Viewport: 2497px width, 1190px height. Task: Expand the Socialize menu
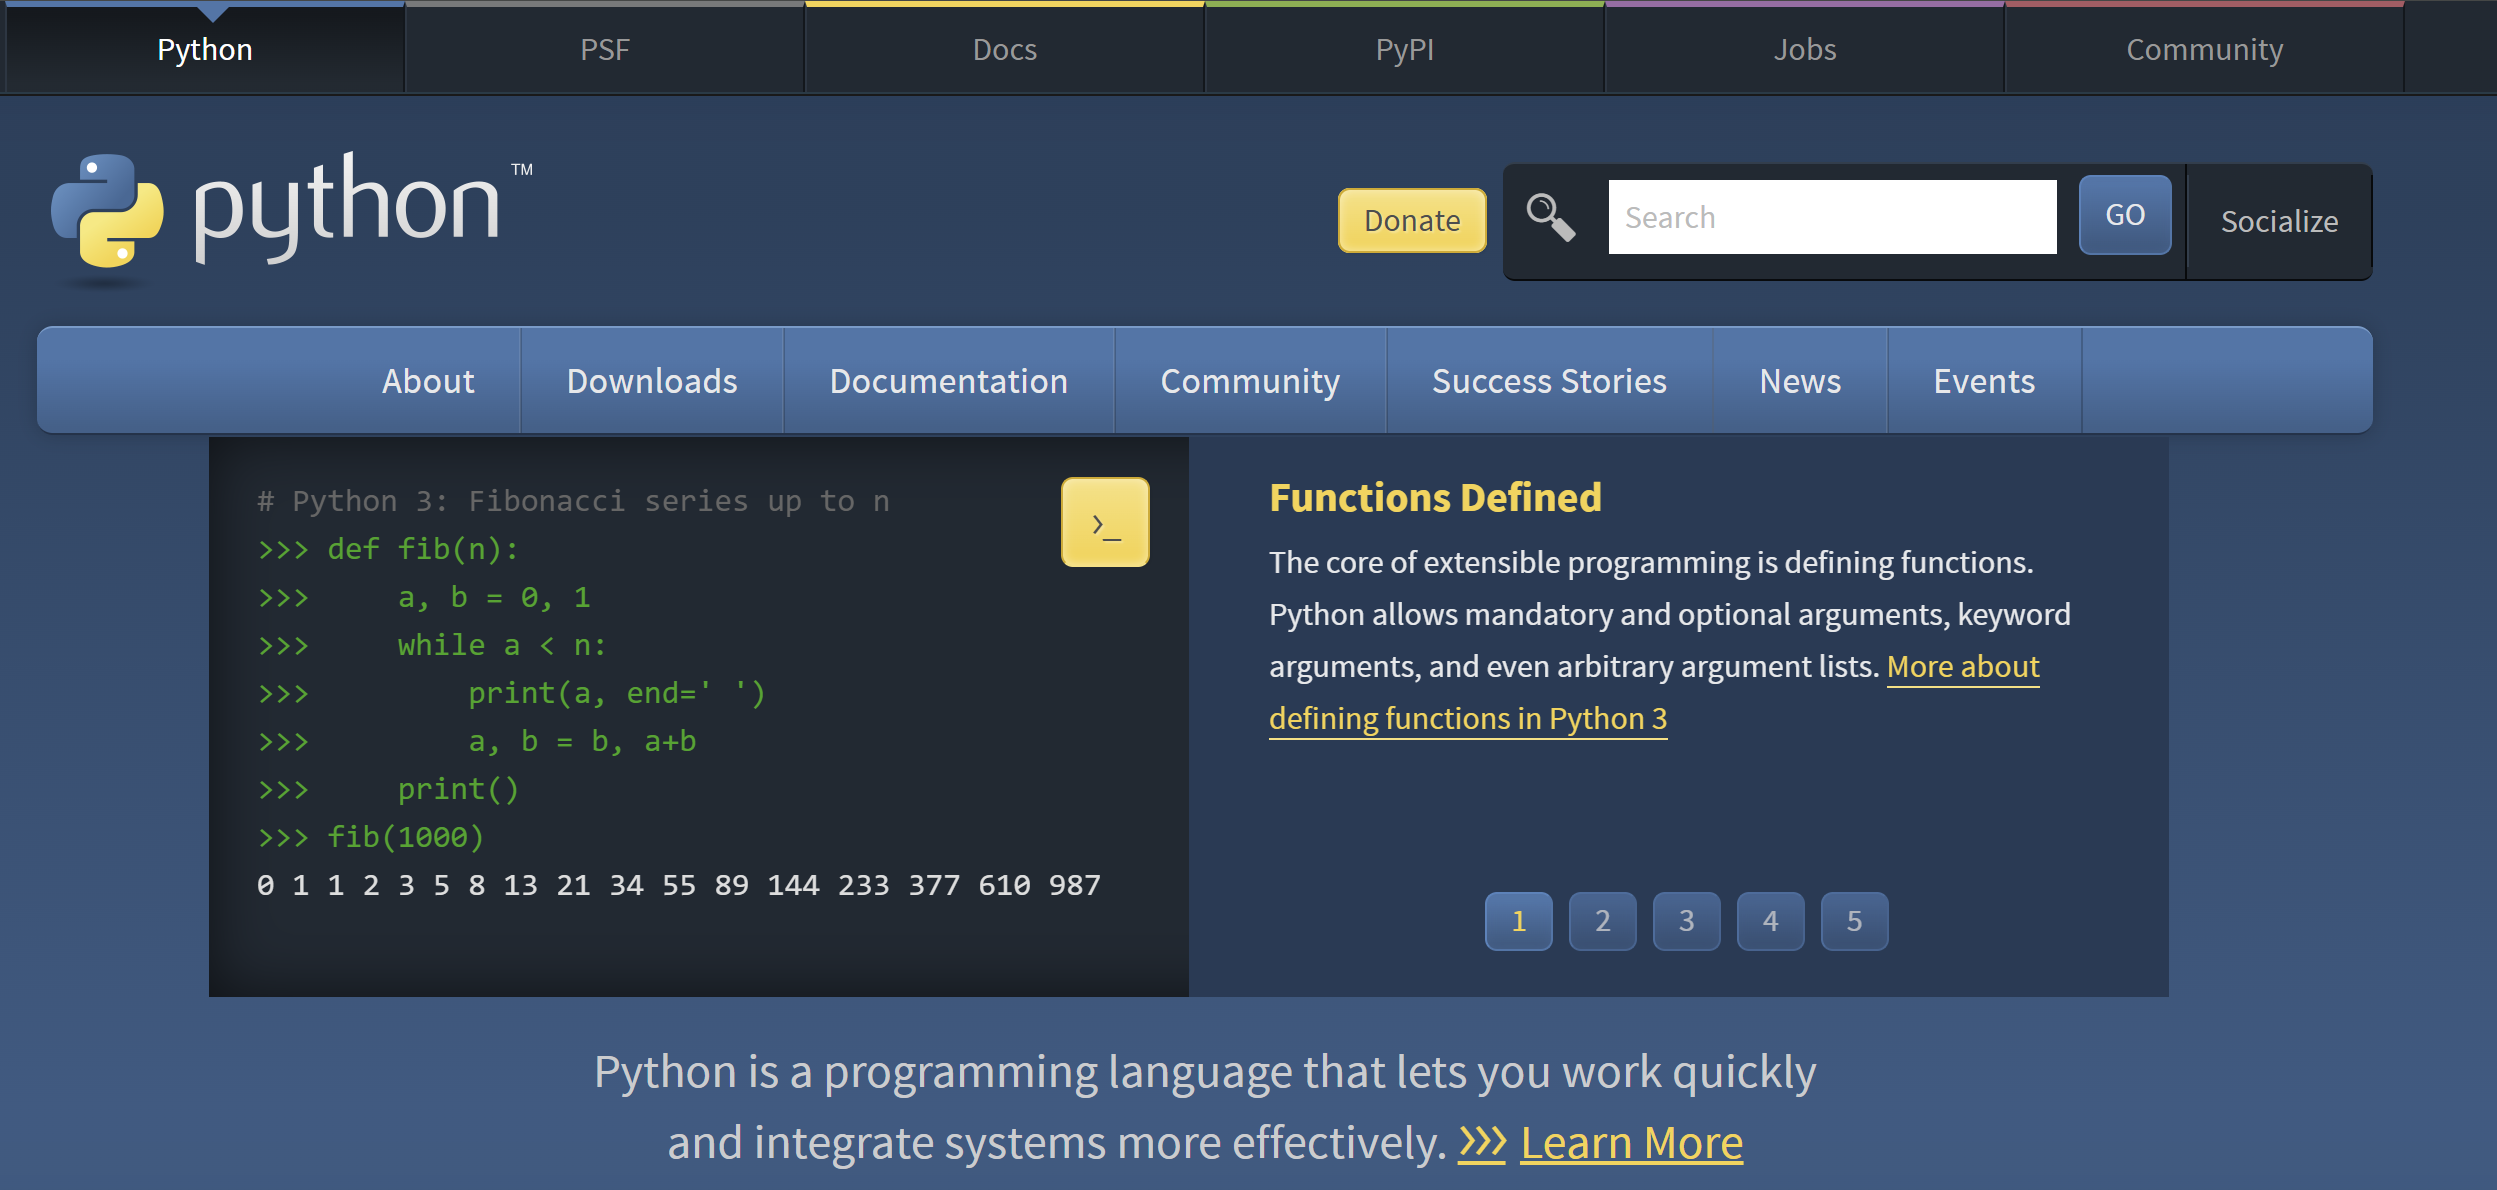point(2278,221)
